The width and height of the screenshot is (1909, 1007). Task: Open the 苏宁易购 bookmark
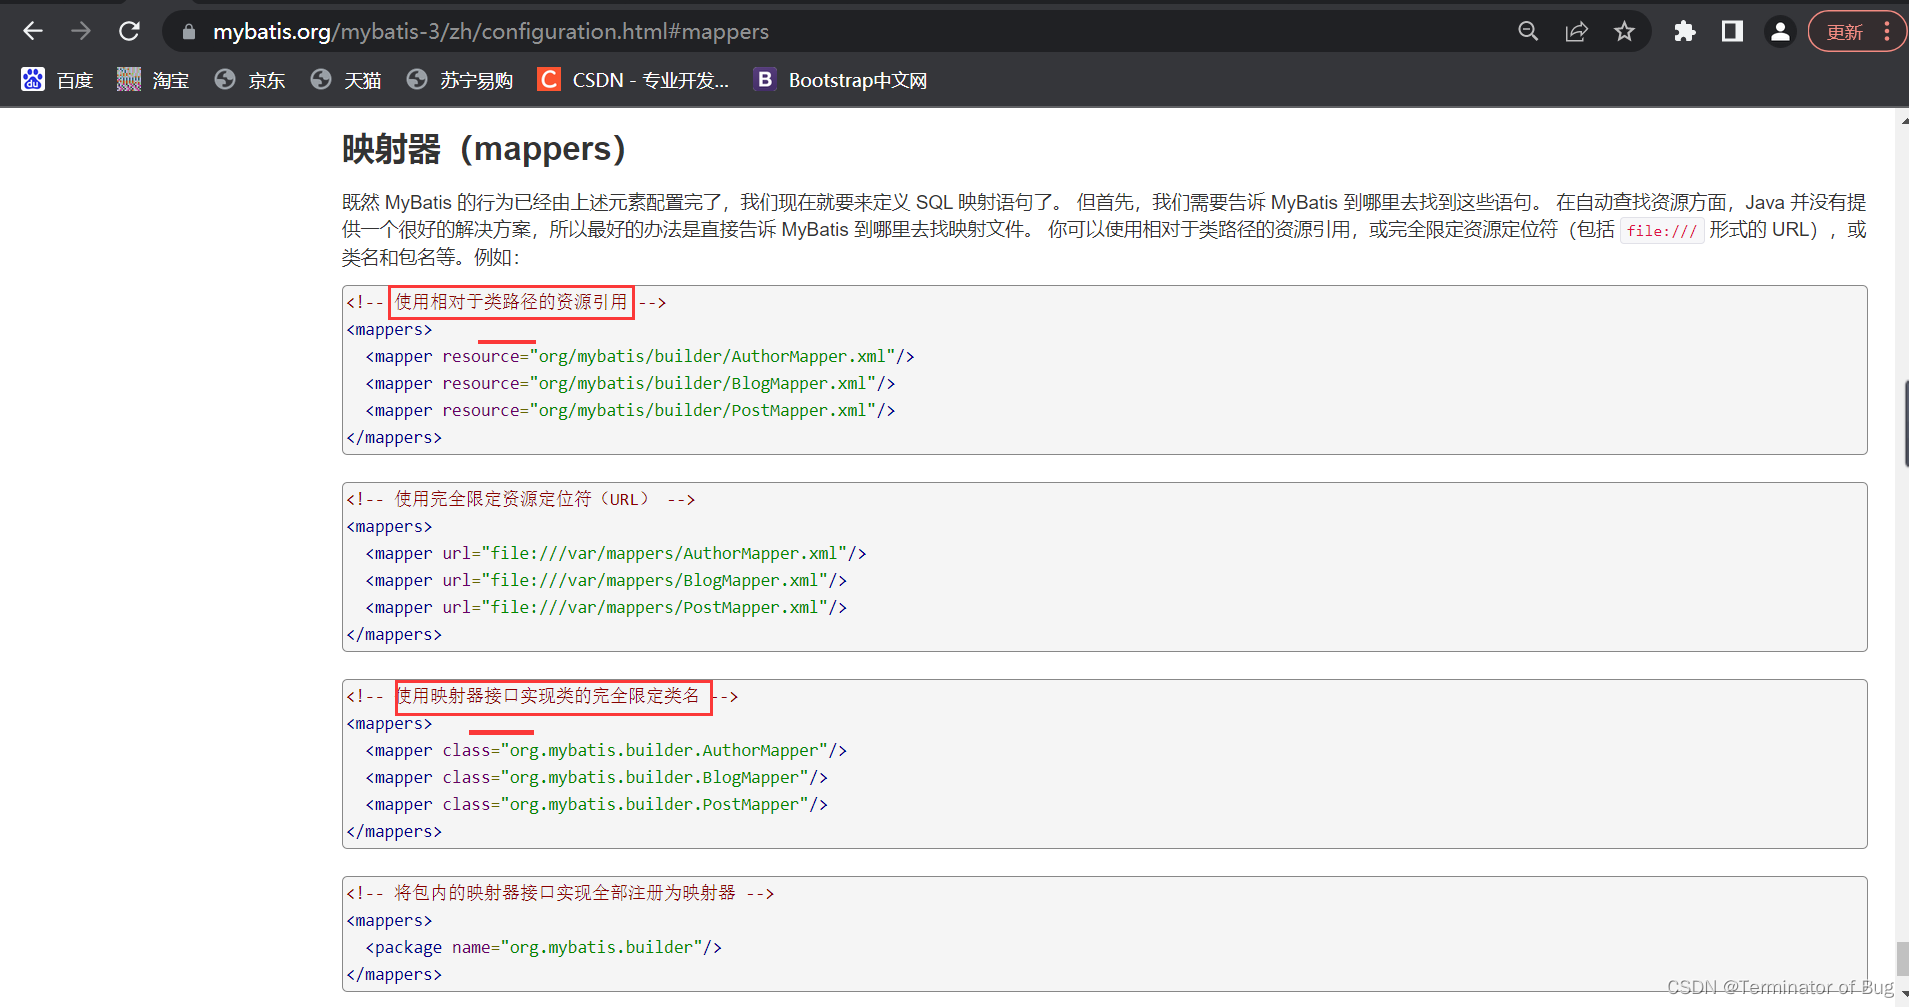pos(460,80)
